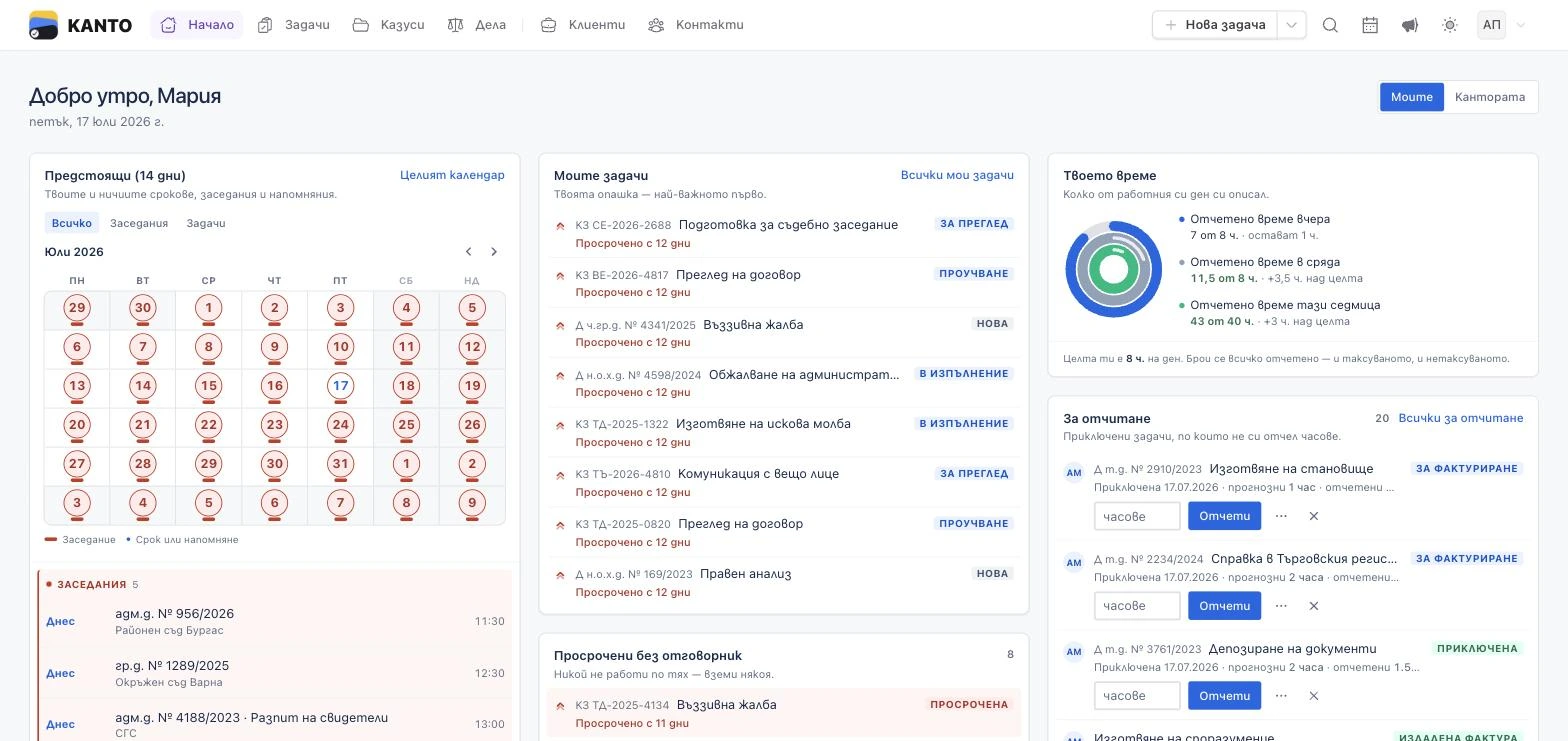Open more options for Депозиране на документи
Viewport: 1568px width, 741px height.
[x=1281, y=696]
